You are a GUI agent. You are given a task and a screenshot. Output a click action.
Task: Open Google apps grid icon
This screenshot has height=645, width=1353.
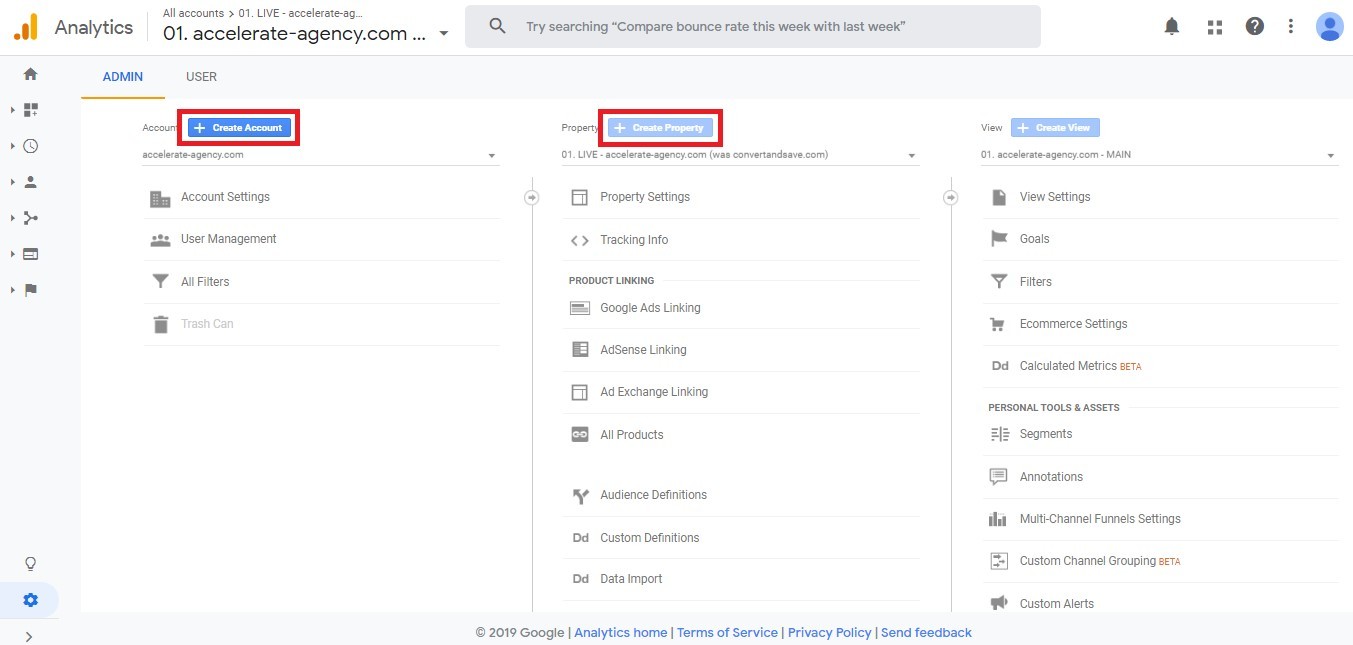(1215, 27)
